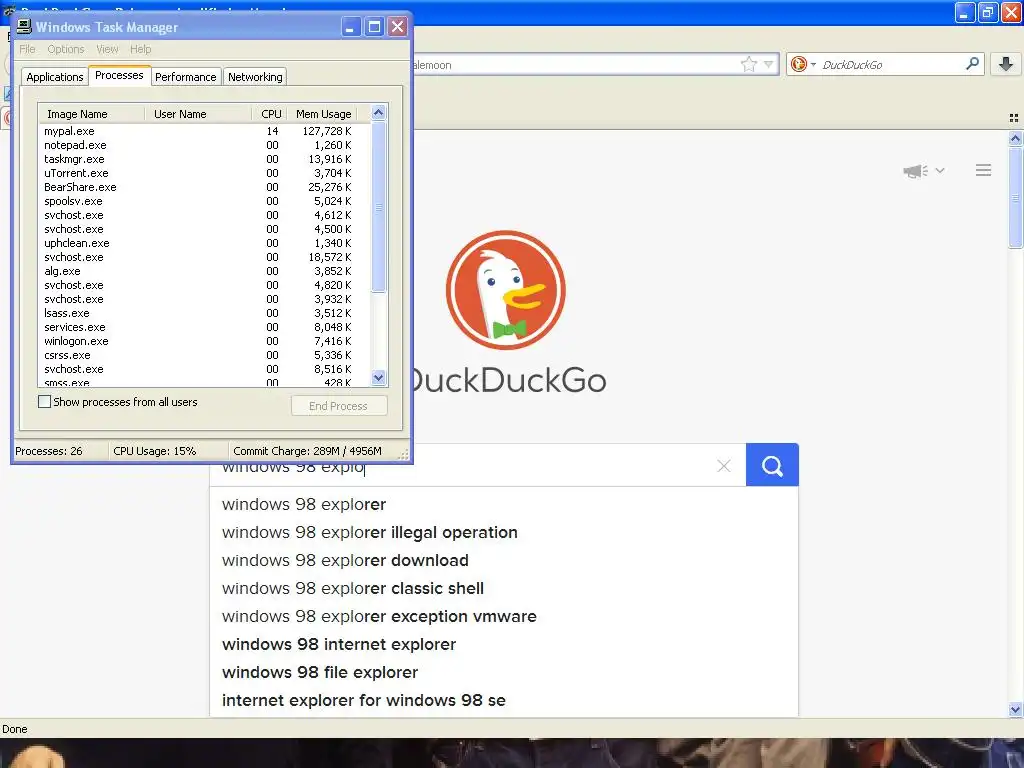Select the taskmgr.exe process row
The image size is (1024, 768).
tap(204, 159)
